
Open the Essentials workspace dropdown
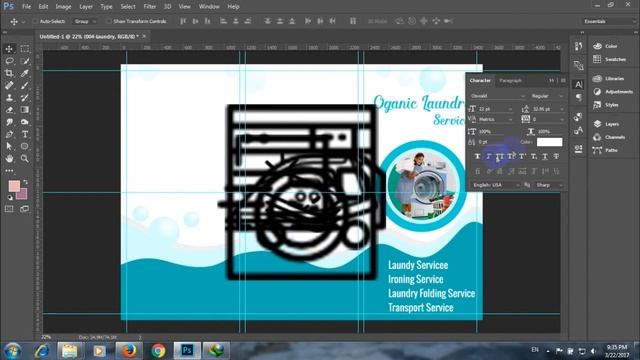609,21
